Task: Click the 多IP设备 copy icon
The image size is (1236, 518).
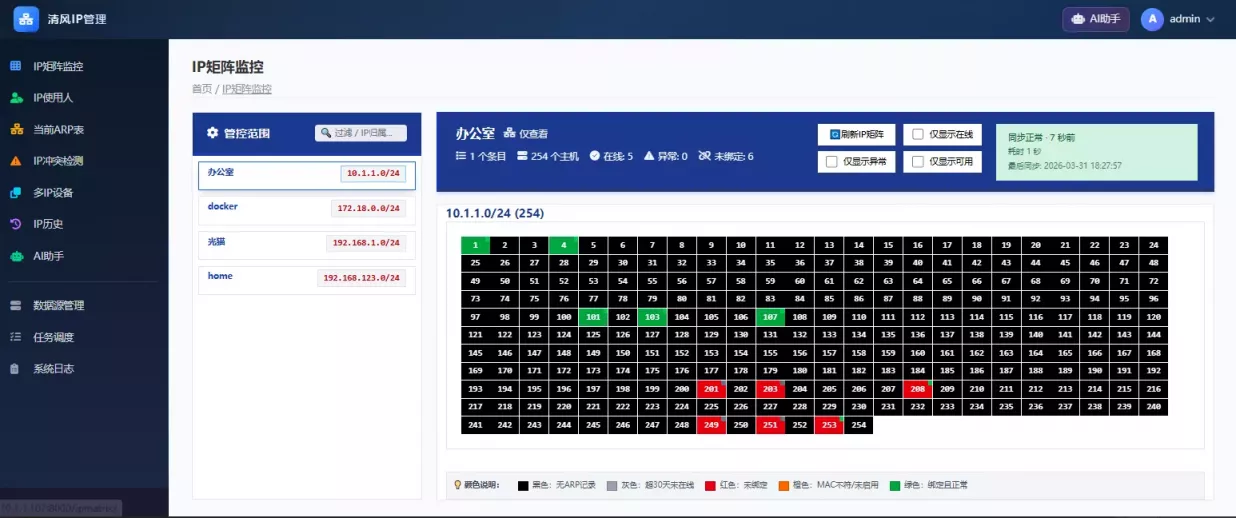Action: pyautogui.click(x=15, y=193)
